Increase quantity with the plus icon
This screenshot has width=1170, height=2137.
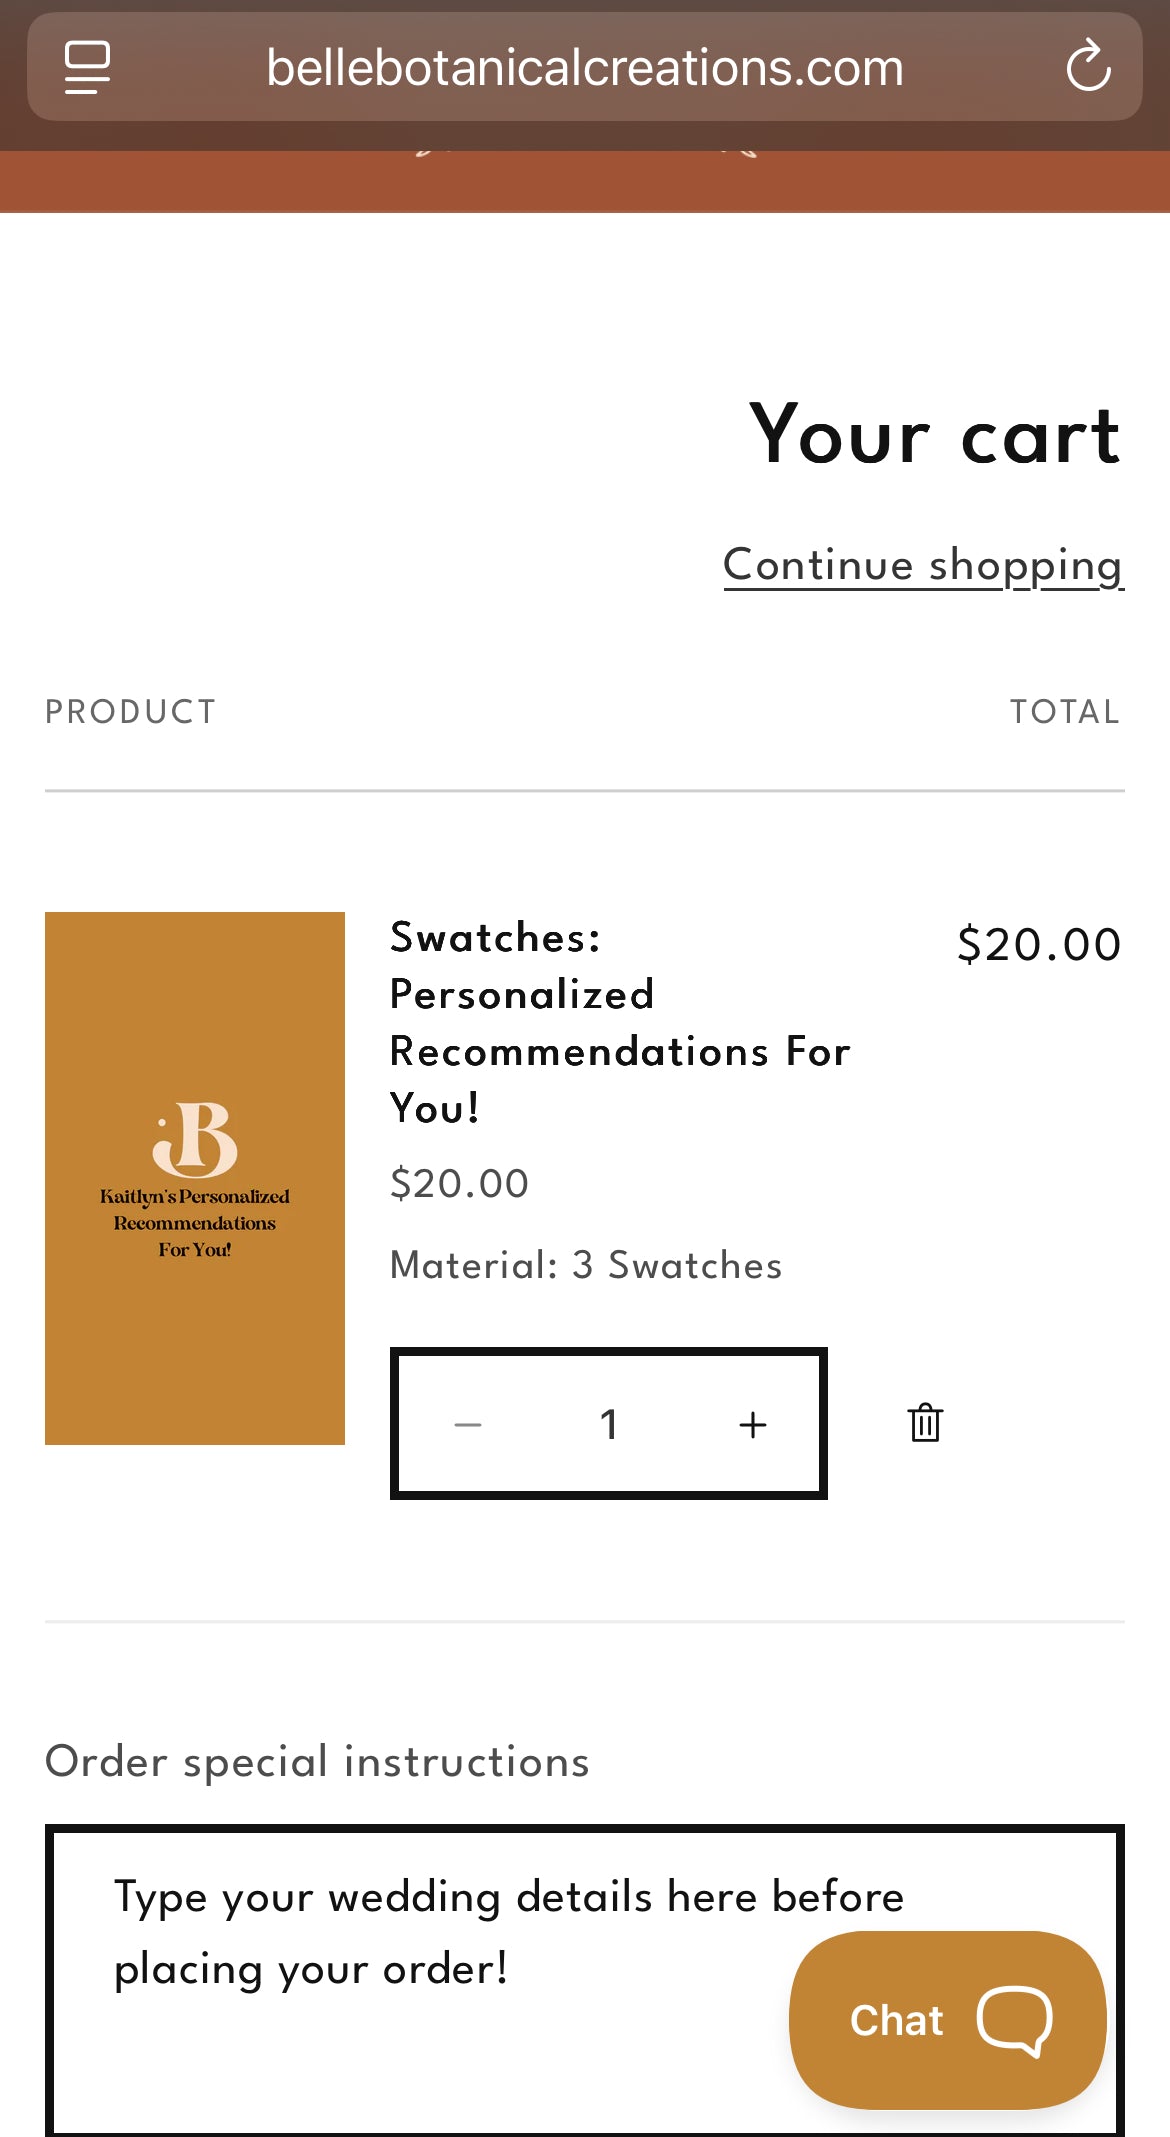pyautogui.click(x=752, y=1424)
